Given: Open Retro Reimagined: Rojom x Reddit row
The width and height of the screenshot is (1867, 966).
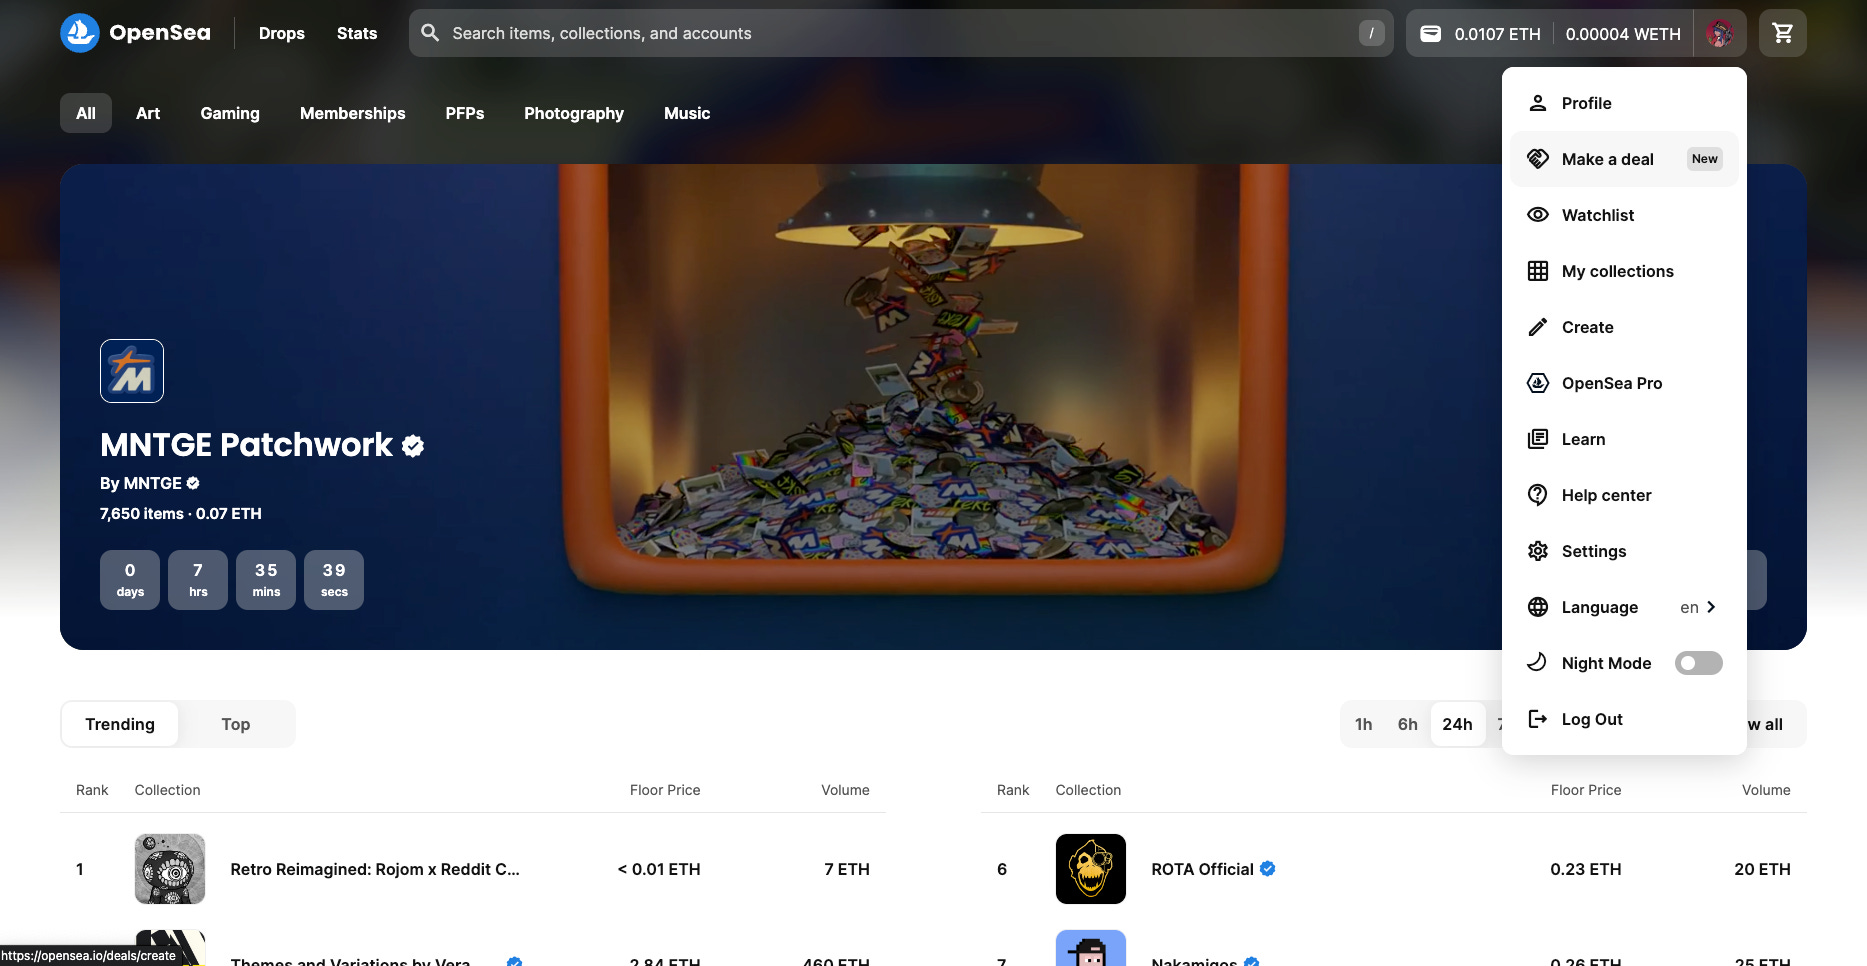Looking at the screenshot, I should (473, 869).
